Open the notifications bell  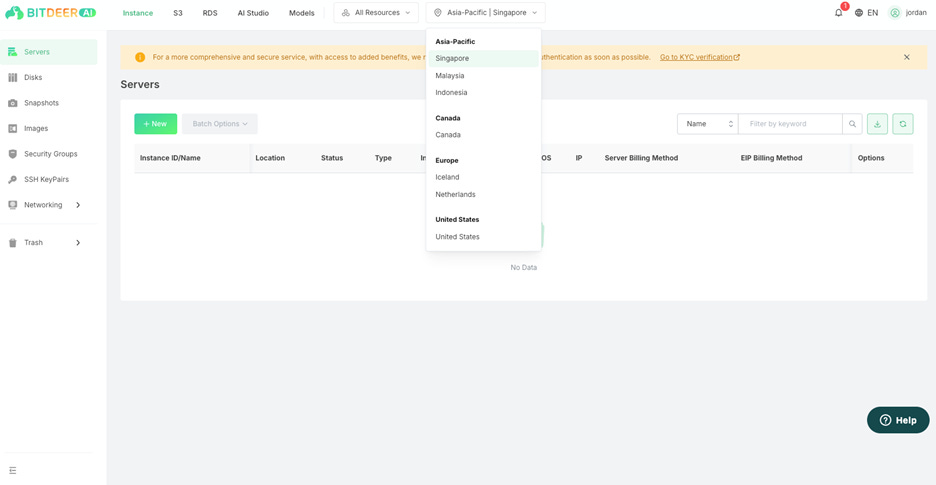click(839, 13)
